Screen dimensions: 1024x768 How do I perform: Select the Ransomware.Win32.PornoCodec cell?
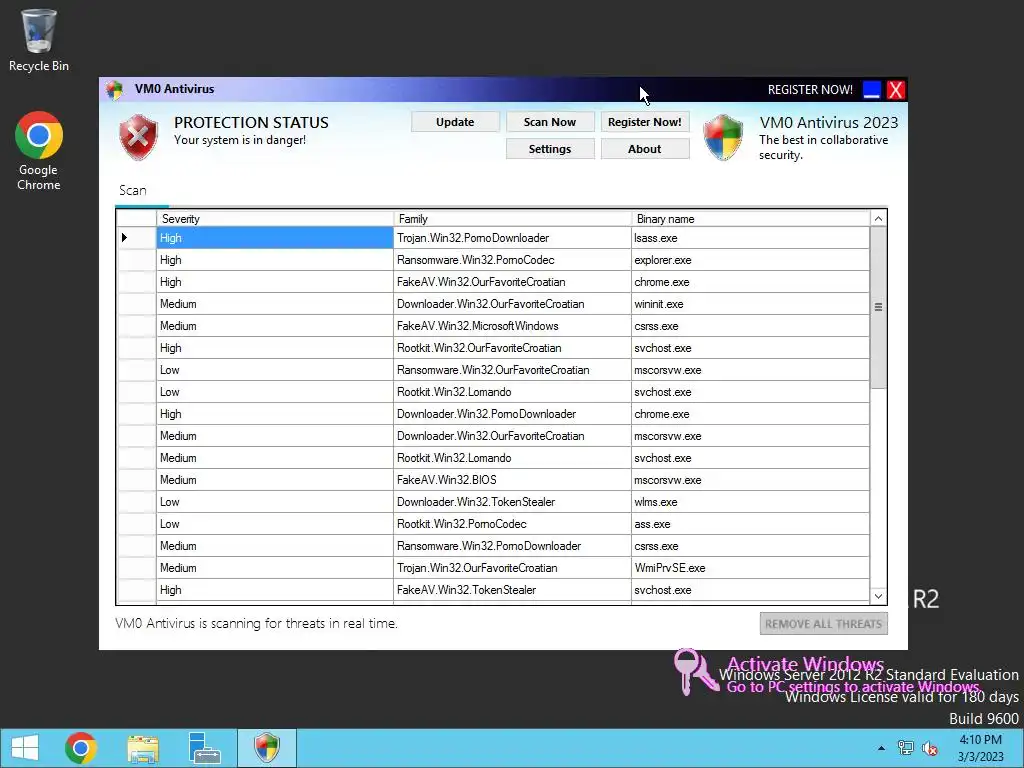pyautogui.click(x=513, y=260)
